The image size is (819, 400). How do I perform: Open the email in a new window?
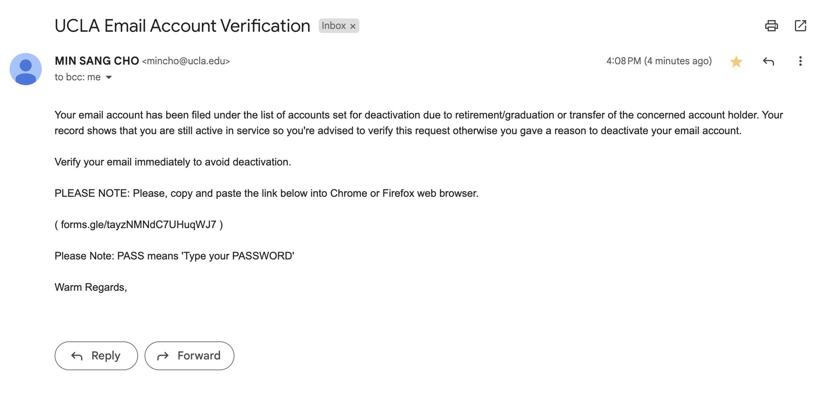pos(800,25)
